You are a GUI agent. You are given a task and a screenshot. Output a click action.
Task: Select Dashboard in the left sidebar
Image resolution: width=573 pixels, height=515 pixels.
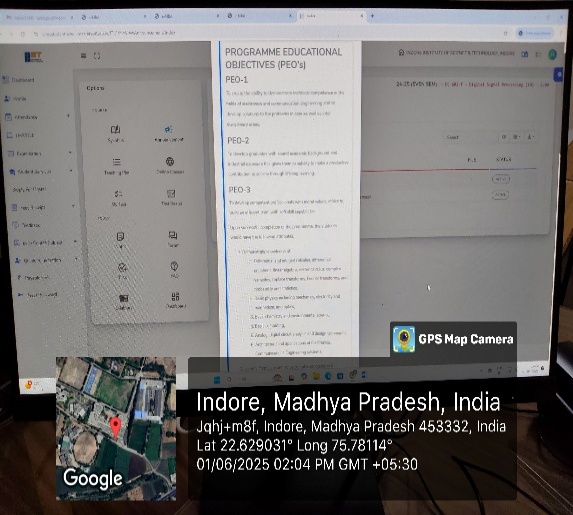point(19,80)
